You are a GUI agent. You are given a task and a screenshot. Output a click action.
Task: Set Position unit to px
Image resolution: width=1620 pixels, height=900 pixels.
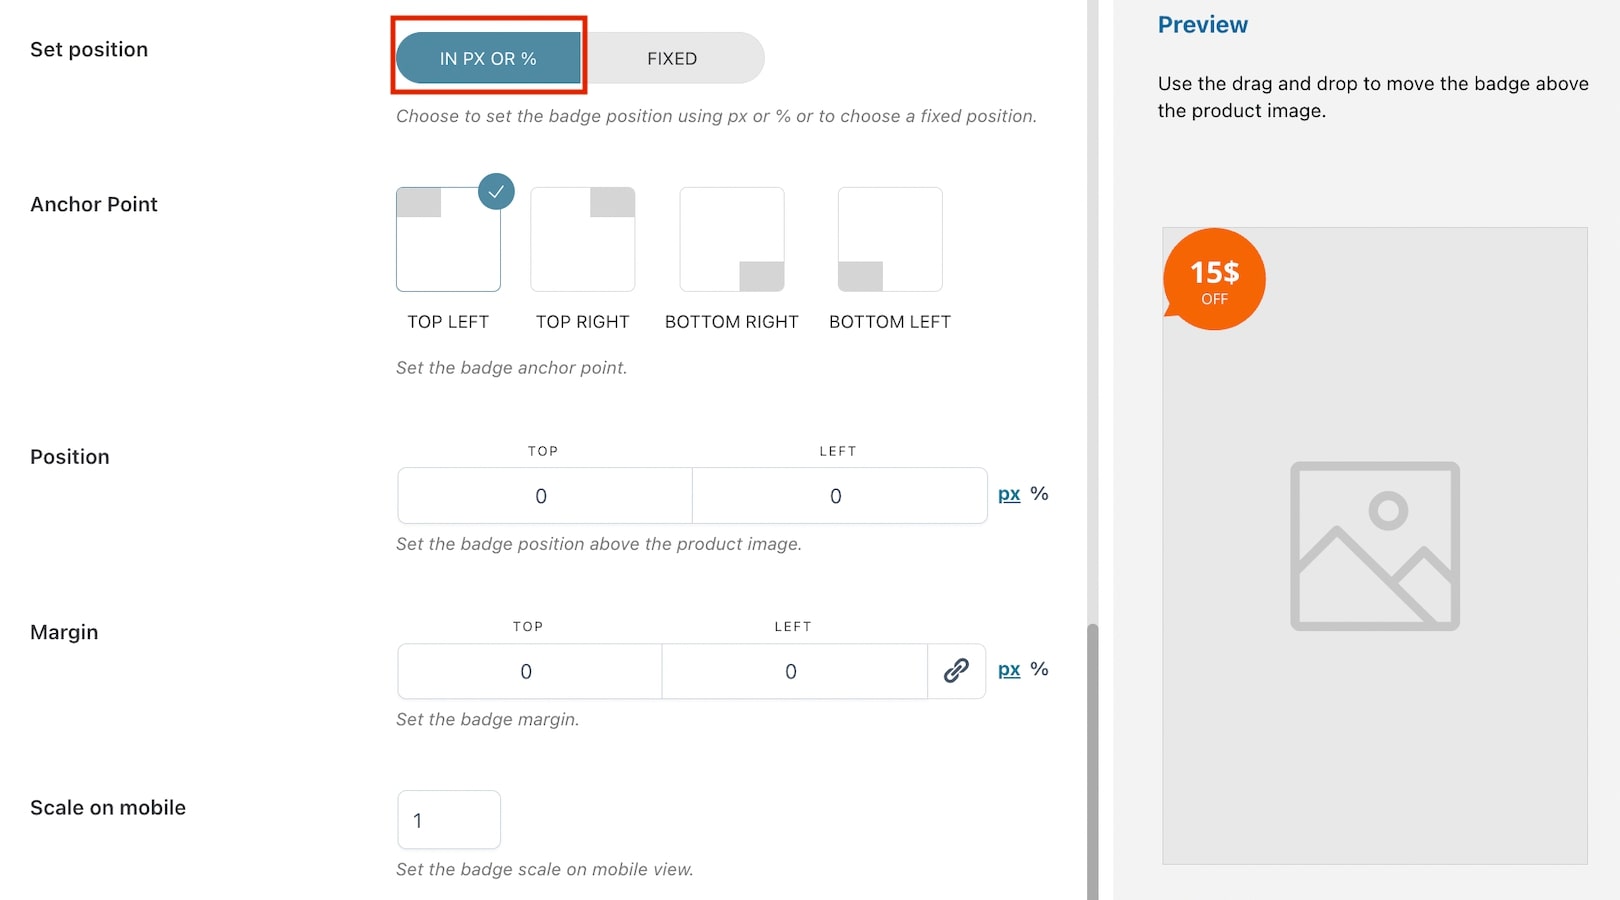1009,494
